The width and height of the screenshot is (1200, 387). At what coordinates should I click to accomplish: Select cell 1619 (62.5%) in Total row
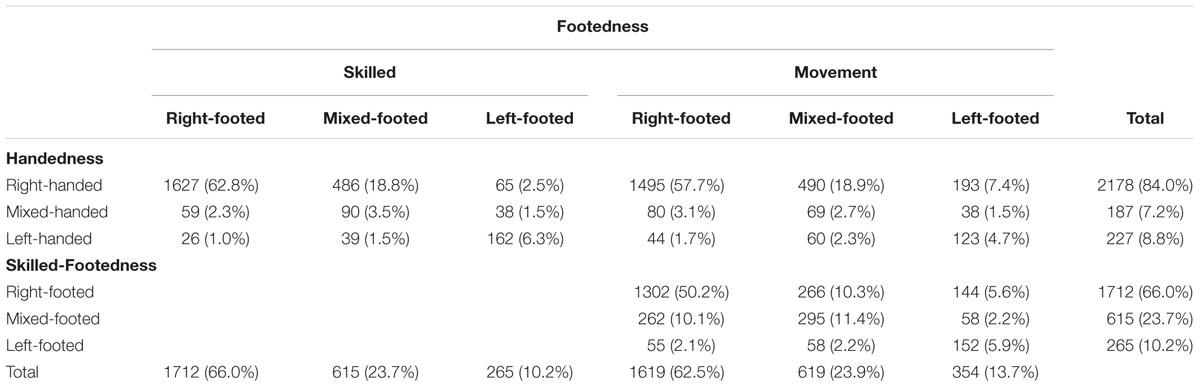coord(680,372)
